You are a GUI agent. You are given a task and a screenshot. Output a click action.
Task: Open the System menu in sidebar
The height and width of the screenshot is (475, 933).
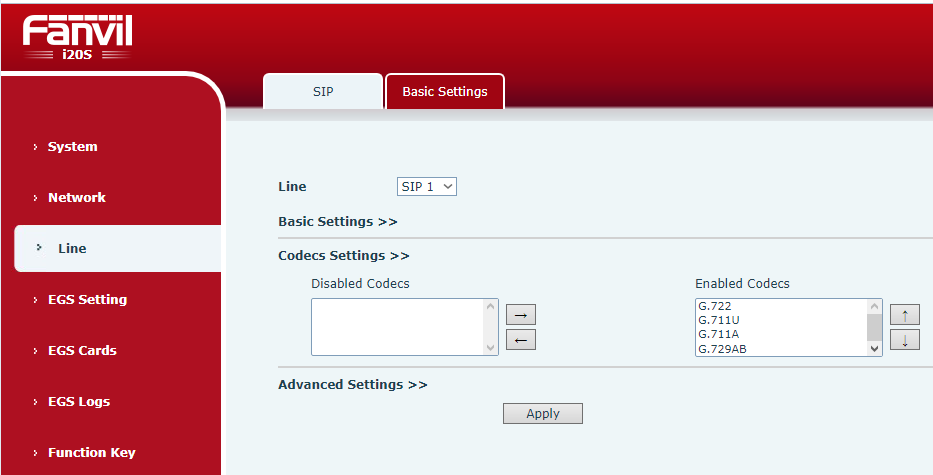pos(72,147)
